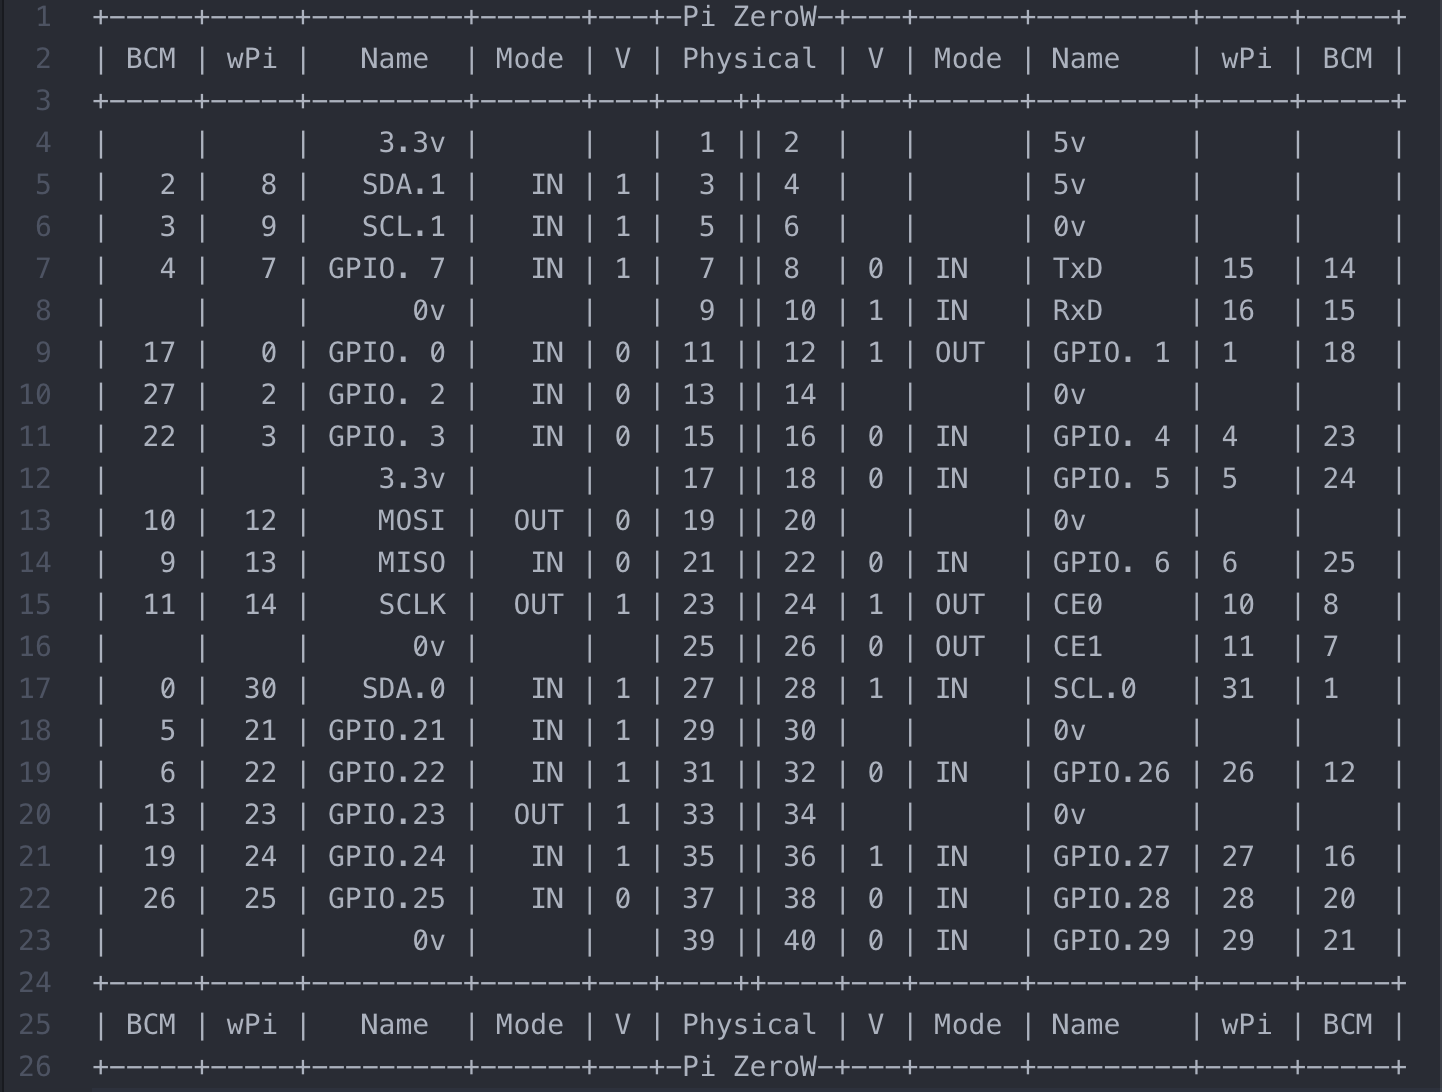Place cursor on the MOSI pin name
This screenshot has height=1092, width=1442.
coord(411,521)
